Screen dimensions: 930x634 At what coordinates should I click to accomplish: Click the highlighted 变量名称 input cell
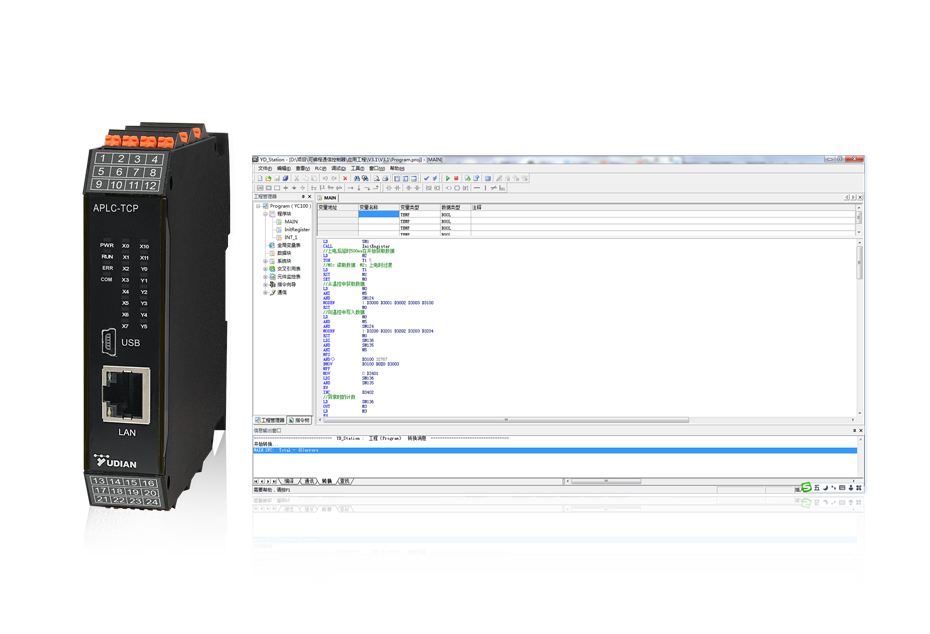(378, 214)
